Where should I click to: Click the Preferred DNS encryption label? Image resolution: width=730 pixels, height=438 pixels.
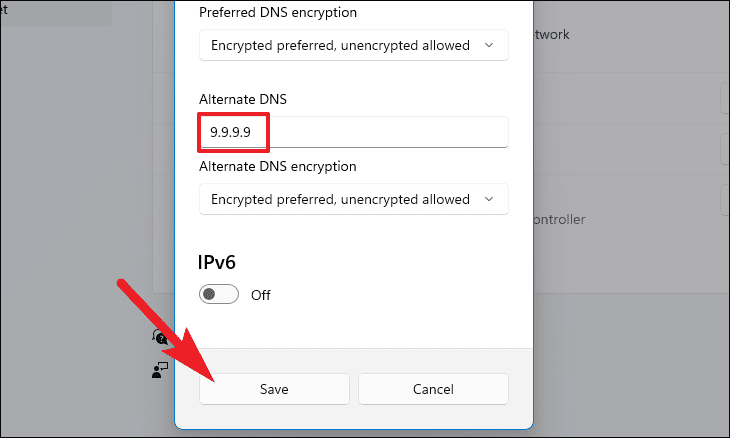278,12
